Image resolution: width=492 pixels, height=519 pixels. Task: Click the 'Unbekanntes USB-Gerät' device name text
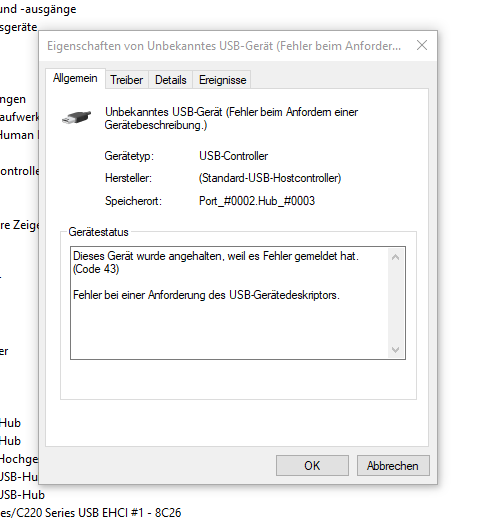[231, 119]
